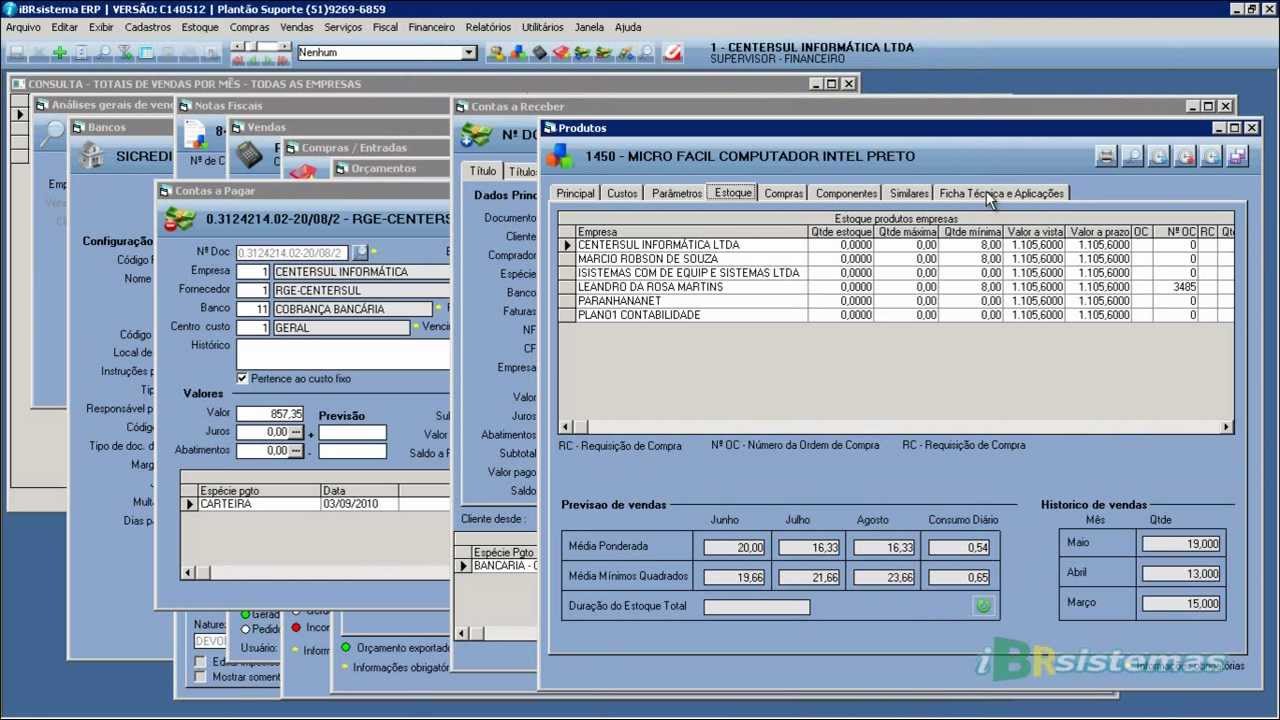Click the Histórico text box
1280x720 pixels.
[342, 354]
